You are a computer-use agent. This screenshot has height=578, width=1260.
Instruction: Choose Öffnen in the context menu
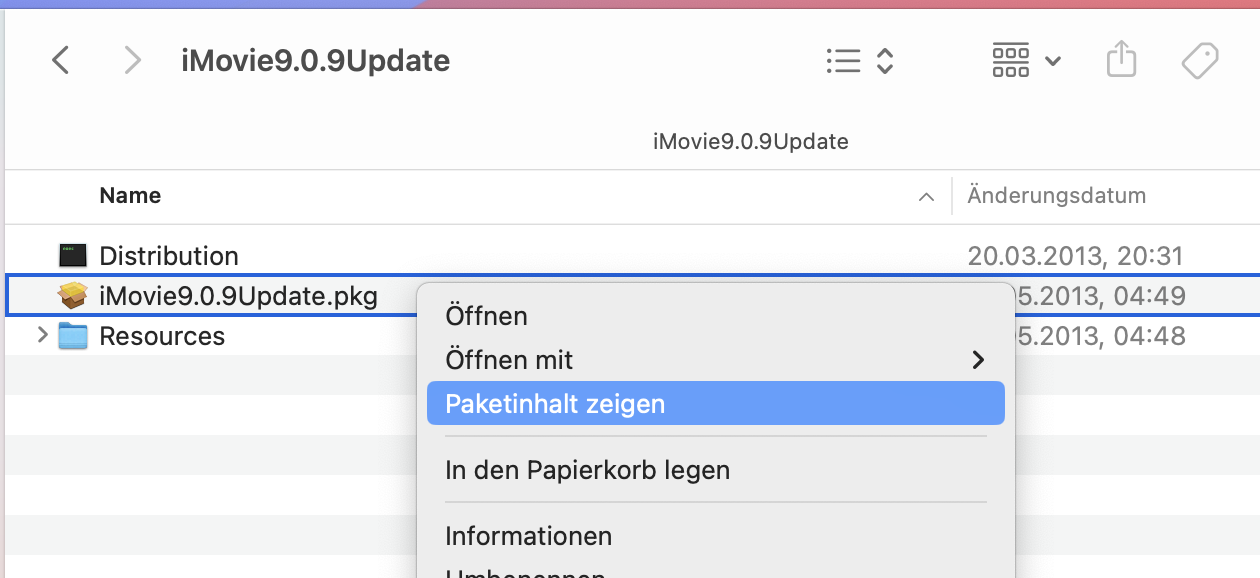coord(486,316)
